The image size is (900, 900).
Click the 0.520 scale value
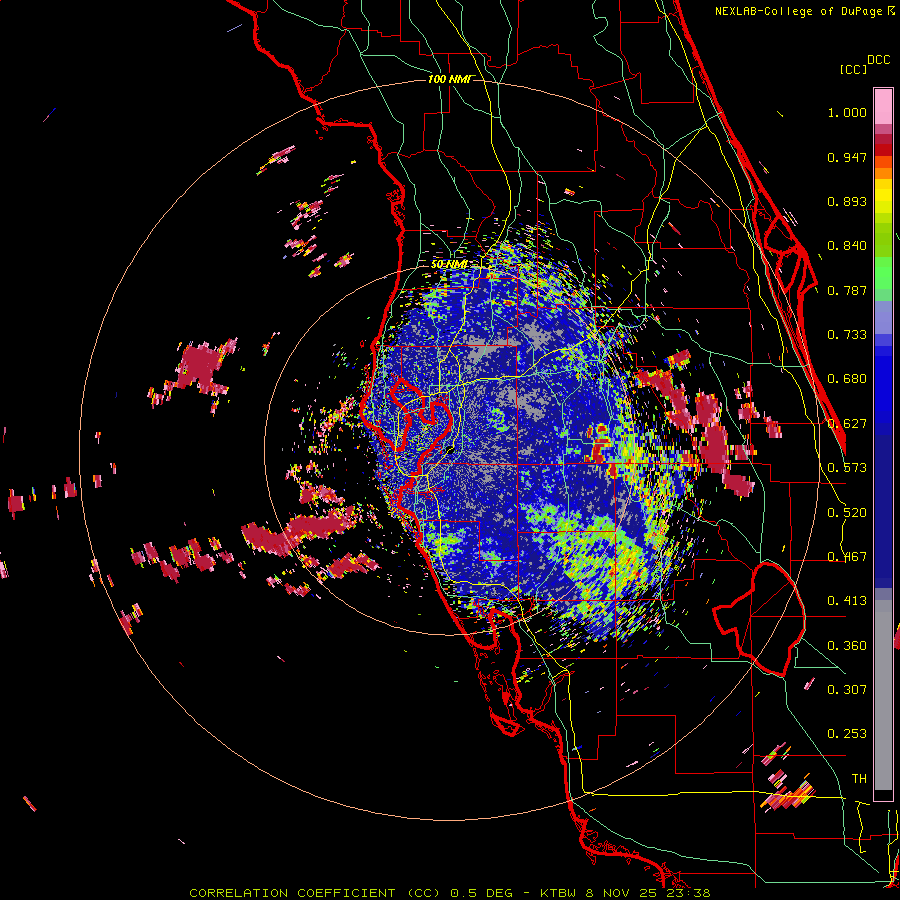coord(847,513)
